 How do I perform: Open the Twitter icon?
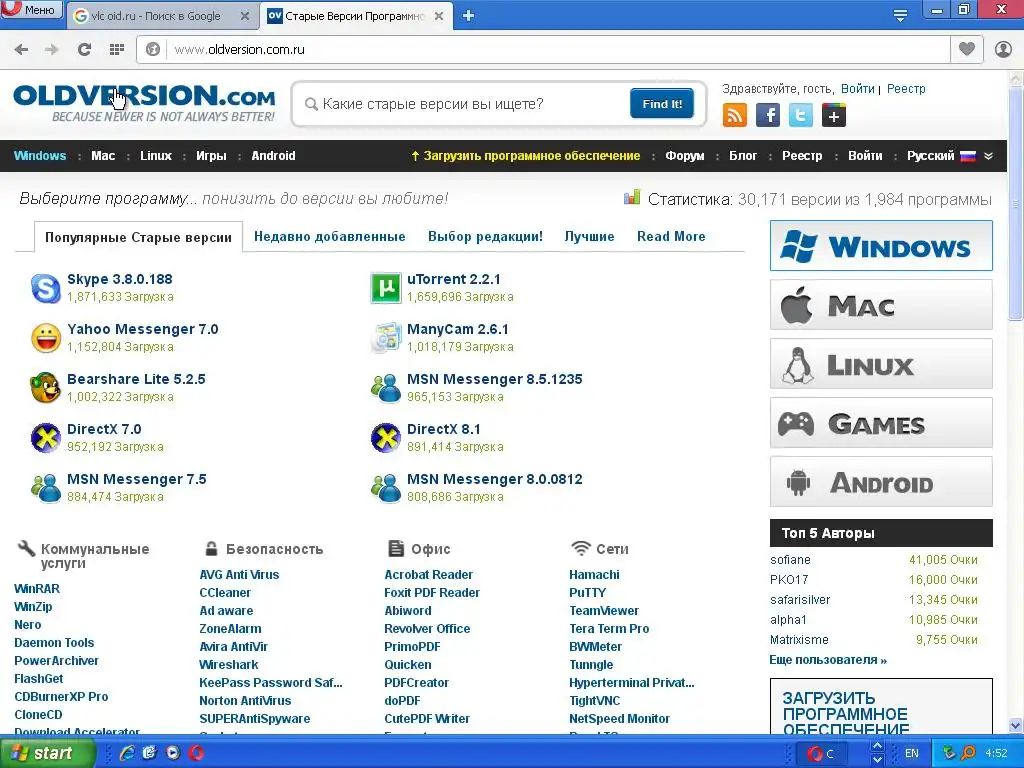(x=801, y=116)
